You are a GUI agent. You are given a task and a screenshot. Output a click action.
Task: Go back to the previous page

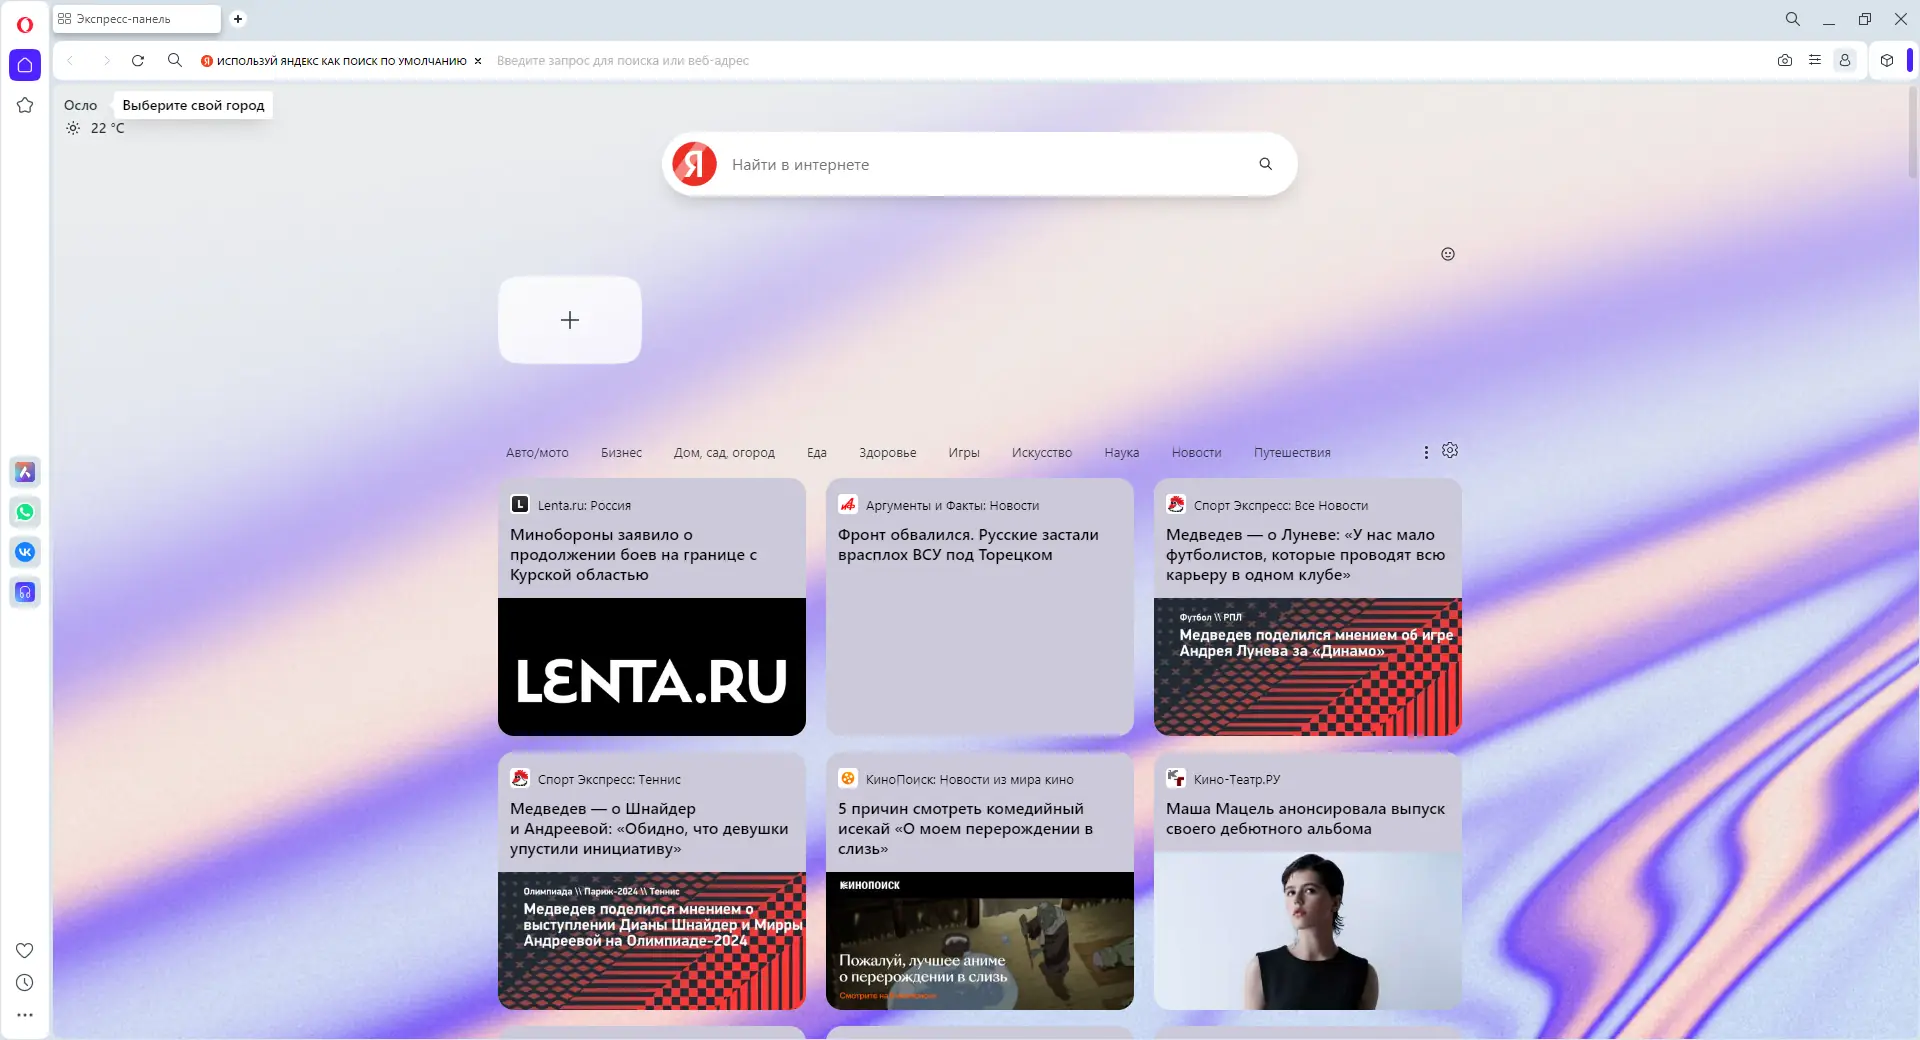pyautogui.click(x=70, y=60)
